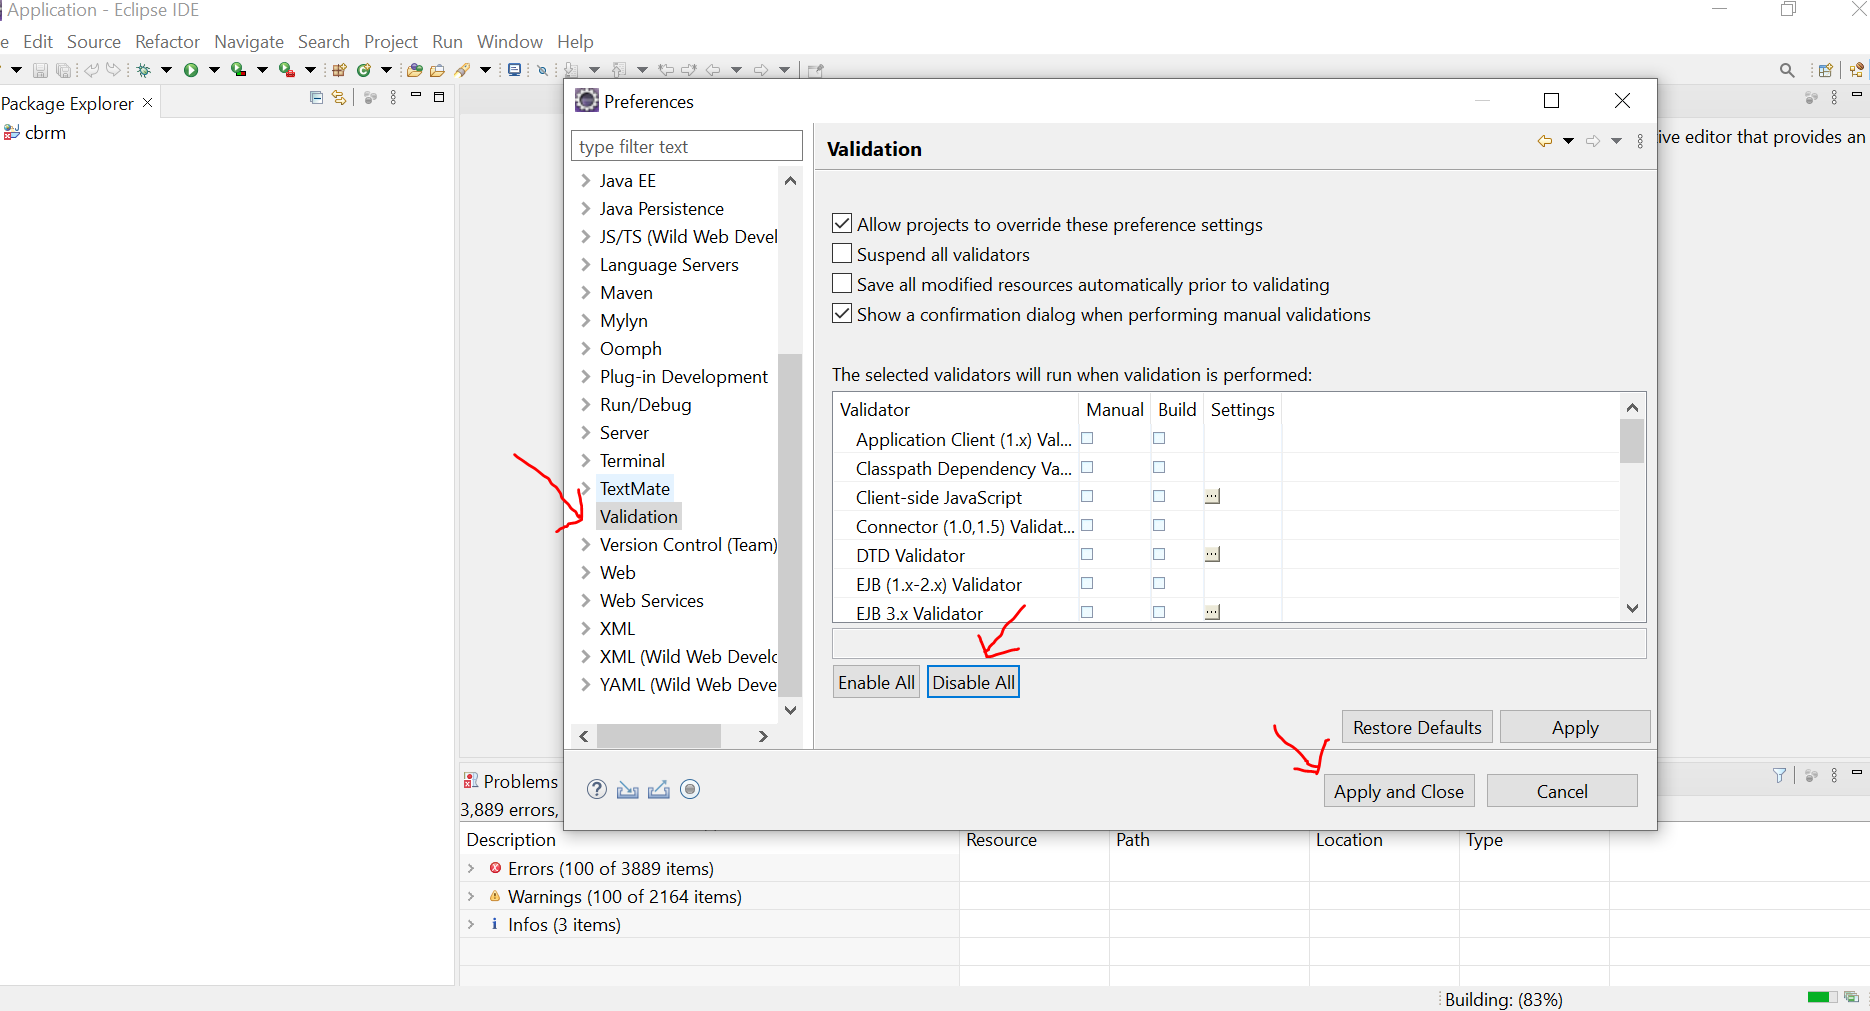
Task: Click the Building progress bar in status bar
Action: tap(1823, 997)
